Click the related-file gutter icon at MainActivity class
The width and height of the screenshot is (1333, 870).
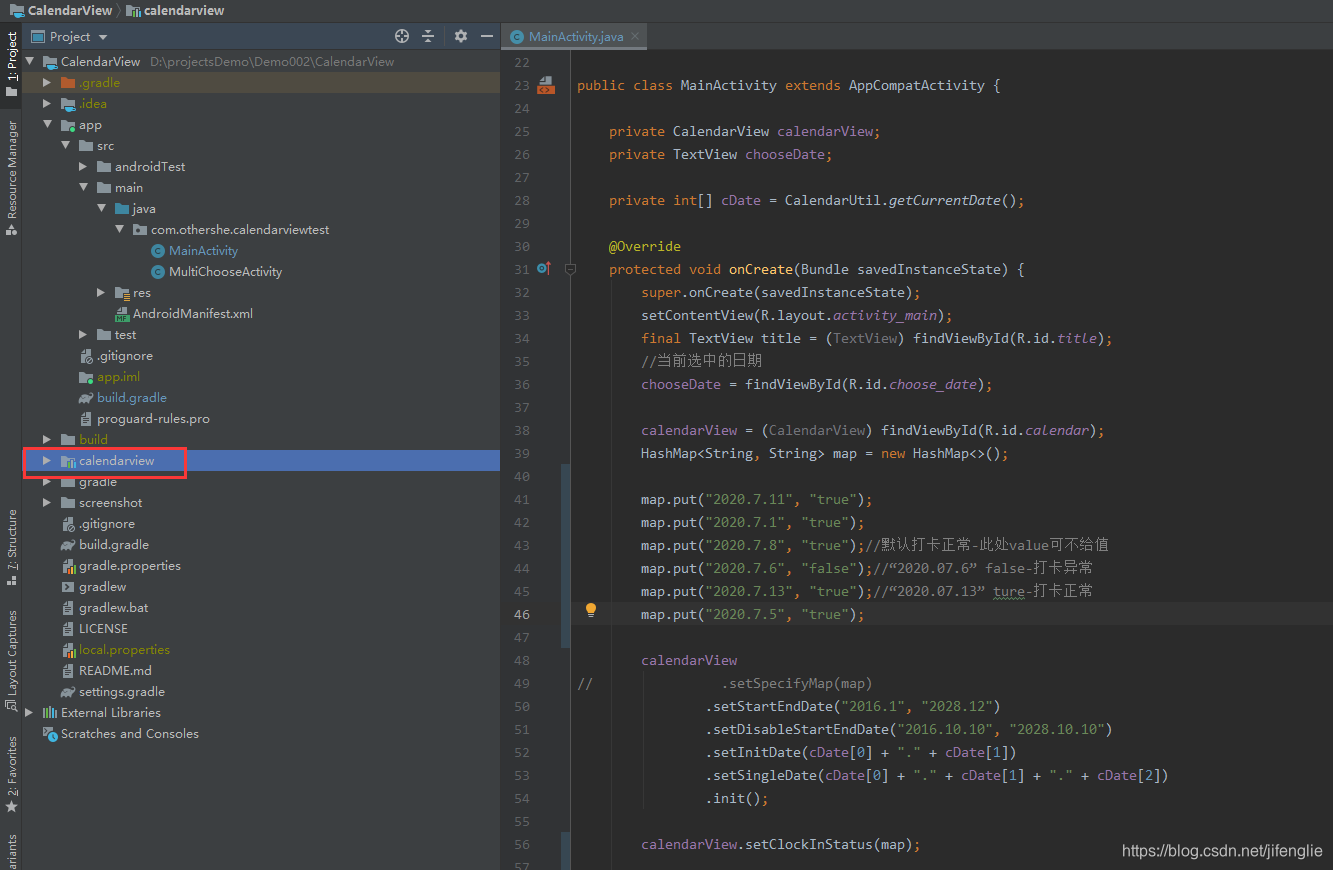click(x=545, y=85)
